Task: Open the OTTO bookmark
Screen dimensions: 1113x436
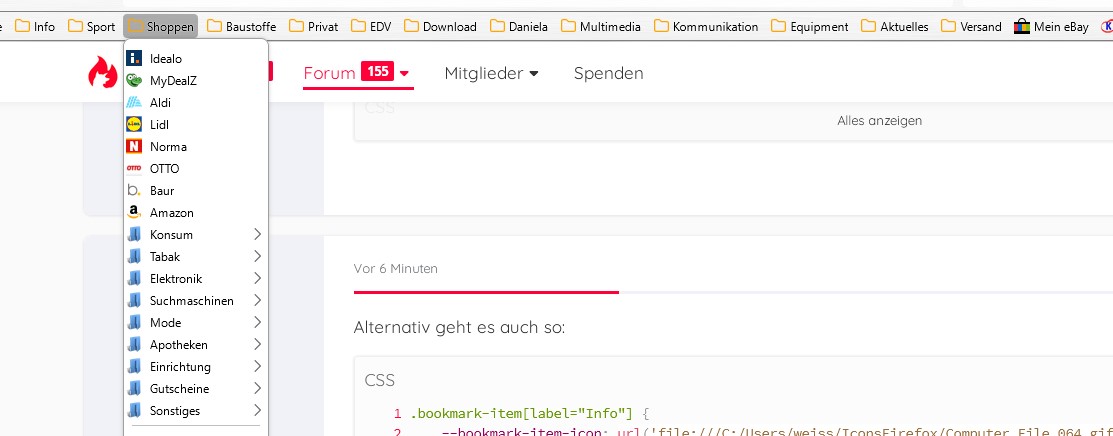Action: (164, 169)
